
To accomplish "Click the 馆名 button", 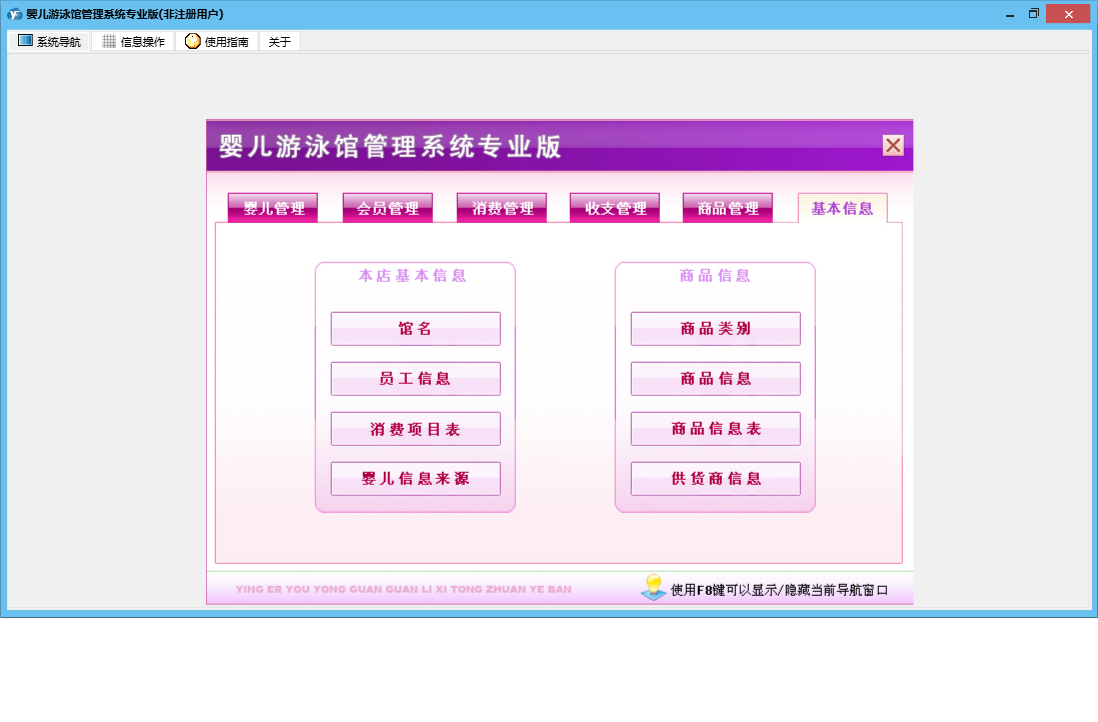I will click(x=416, y=328).
